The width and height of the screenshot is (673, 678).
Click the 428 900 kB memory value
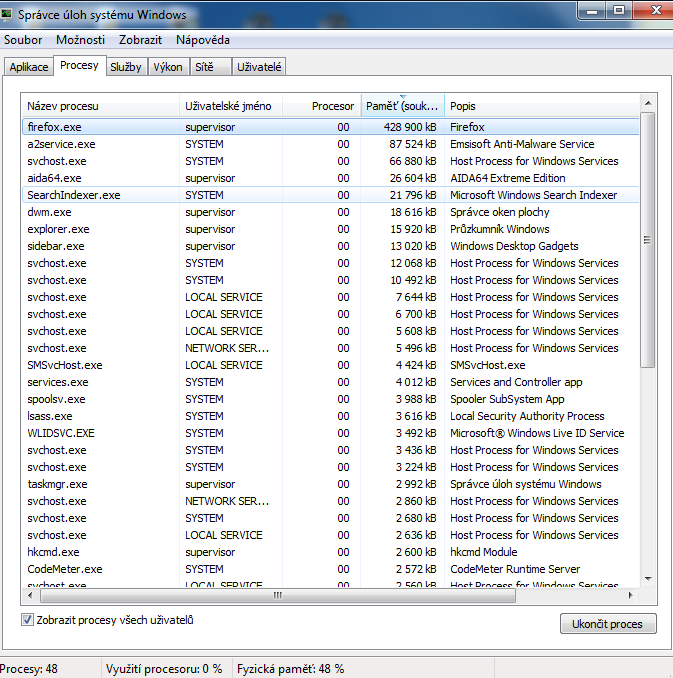tap(410, 127)
